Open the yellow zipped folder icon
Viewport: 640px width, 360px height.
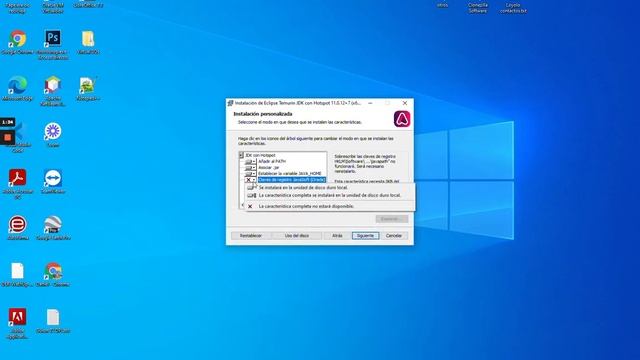pyautogui.click(x=88, y=39)
